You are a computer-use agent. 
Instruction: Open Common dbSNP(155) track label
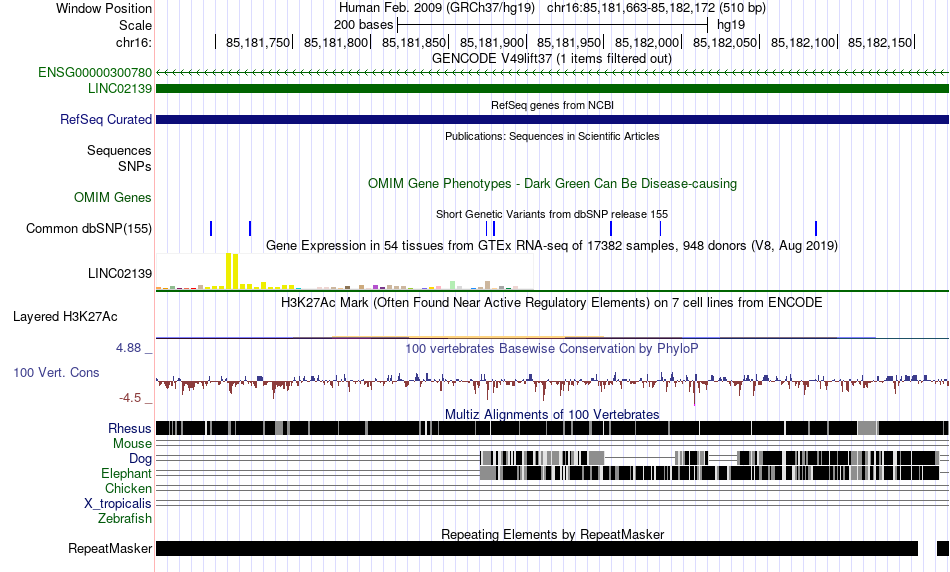[x=89, y=228]
